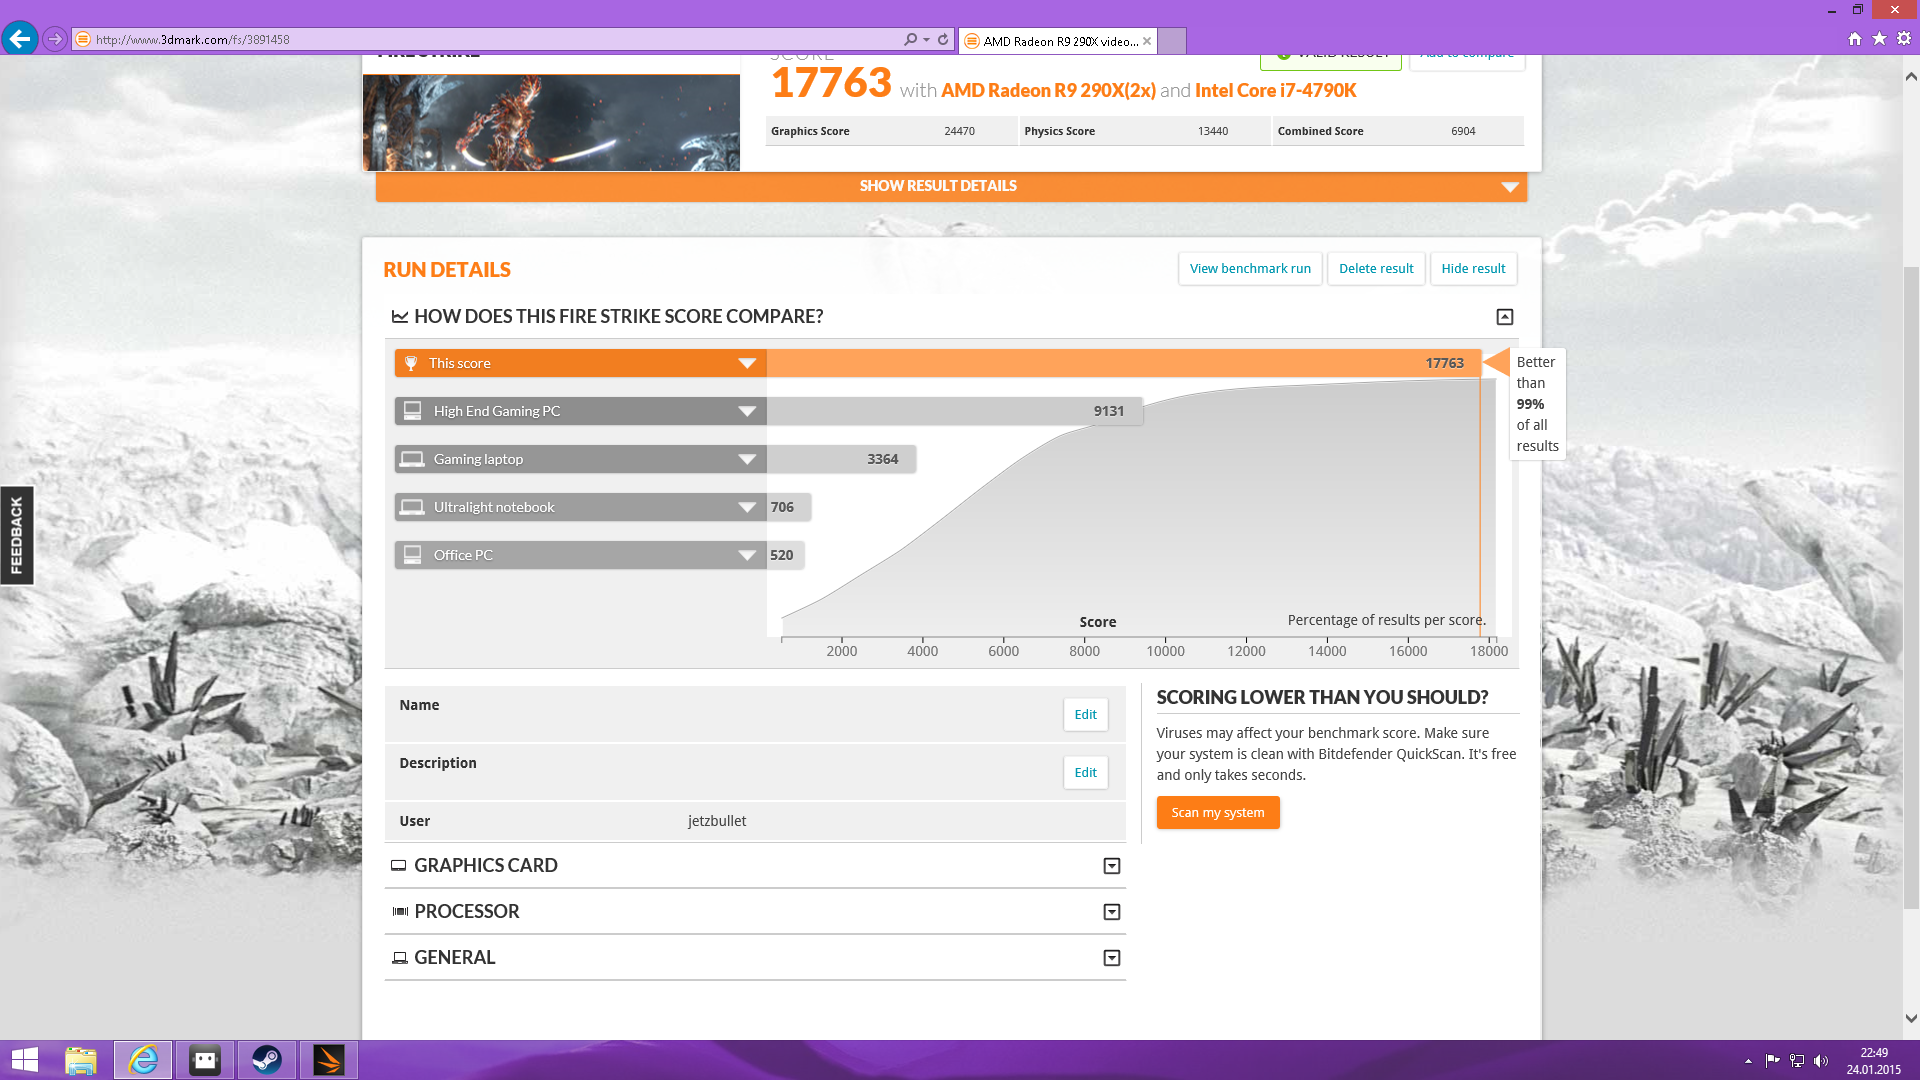
Task: Click username jetzbullet
Action: coord(717,821)
